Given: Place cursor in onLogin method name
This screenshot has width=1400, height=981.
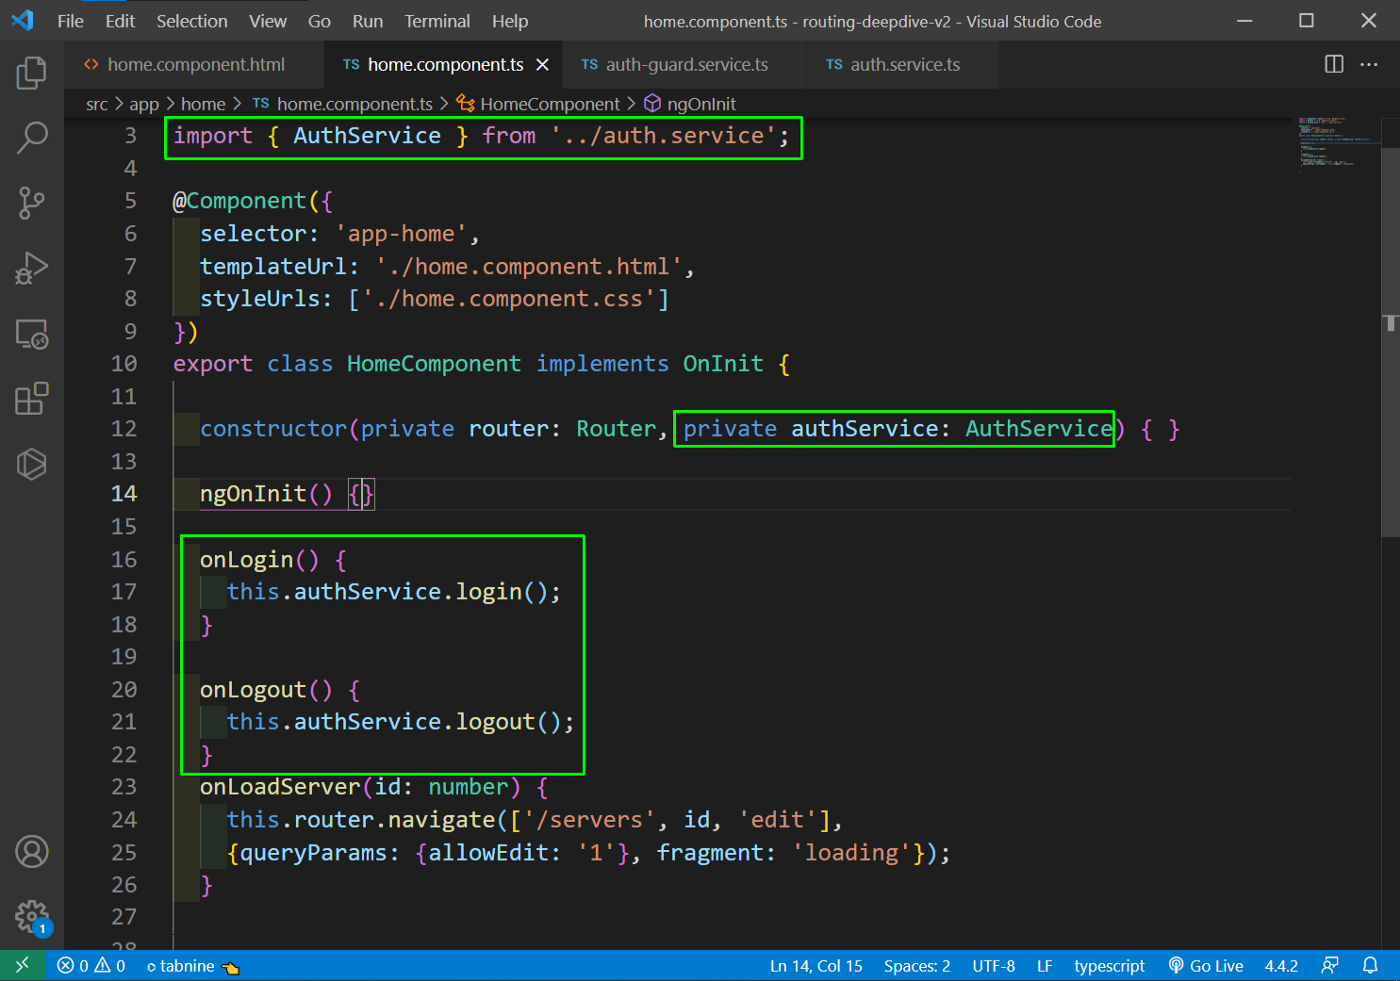Looking at the screenshot, I should 246,560.
